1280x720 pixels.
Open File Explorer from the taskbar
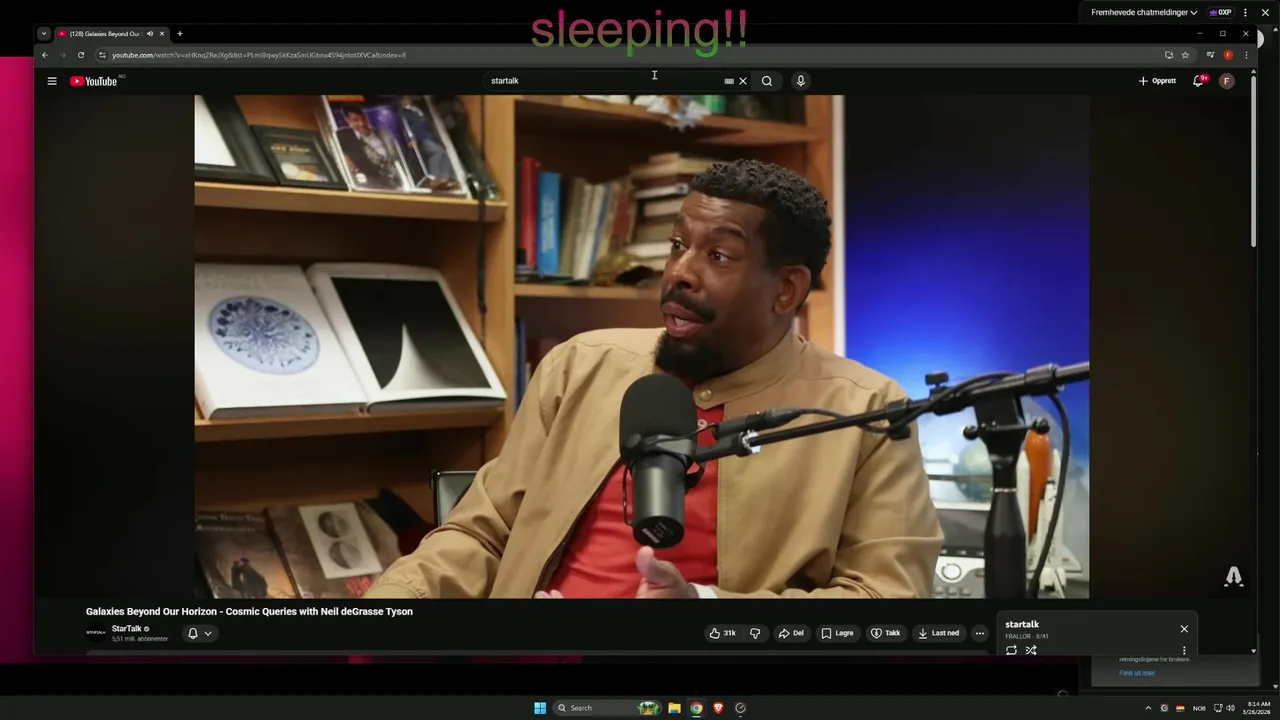click(674, 708)
